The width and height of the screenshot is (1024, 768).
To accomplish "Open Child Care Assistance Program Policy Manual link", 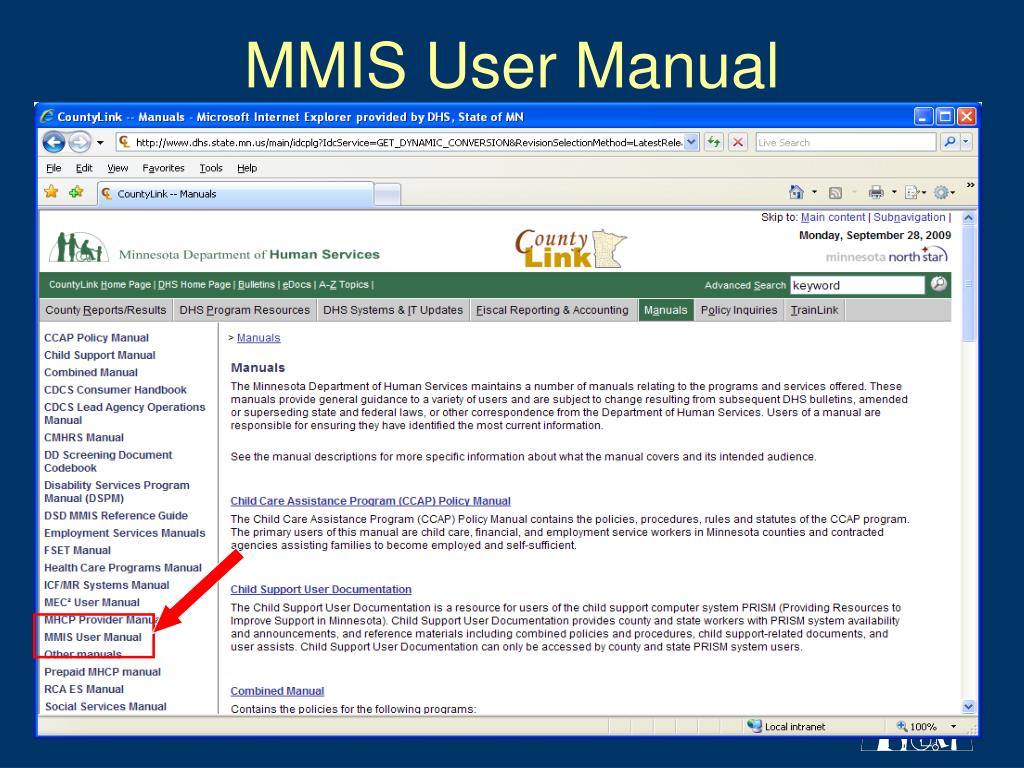I will point(370,501).
